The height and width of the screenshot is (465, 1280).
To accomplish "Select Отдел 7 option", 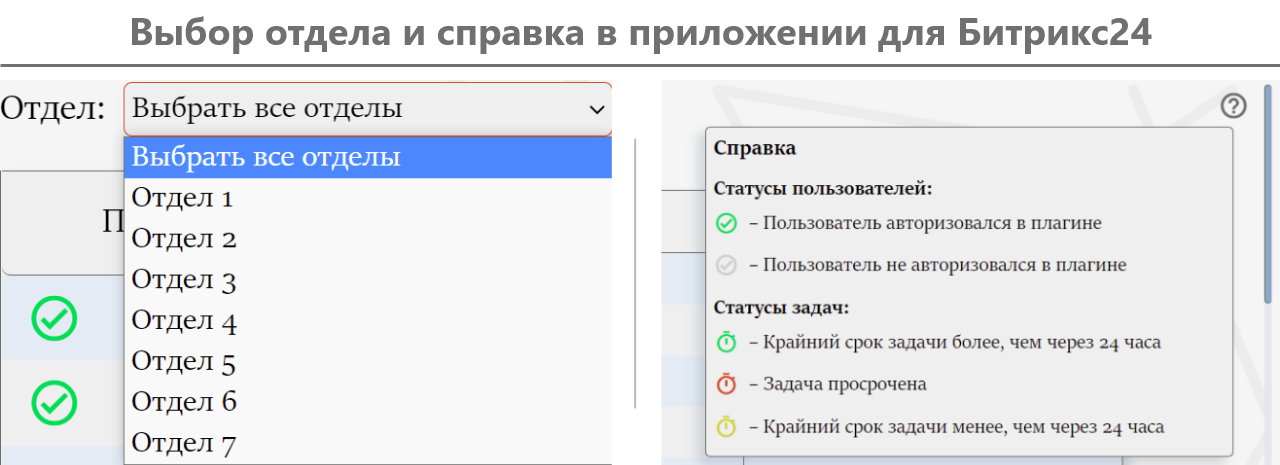I will (x=368, y=443).
